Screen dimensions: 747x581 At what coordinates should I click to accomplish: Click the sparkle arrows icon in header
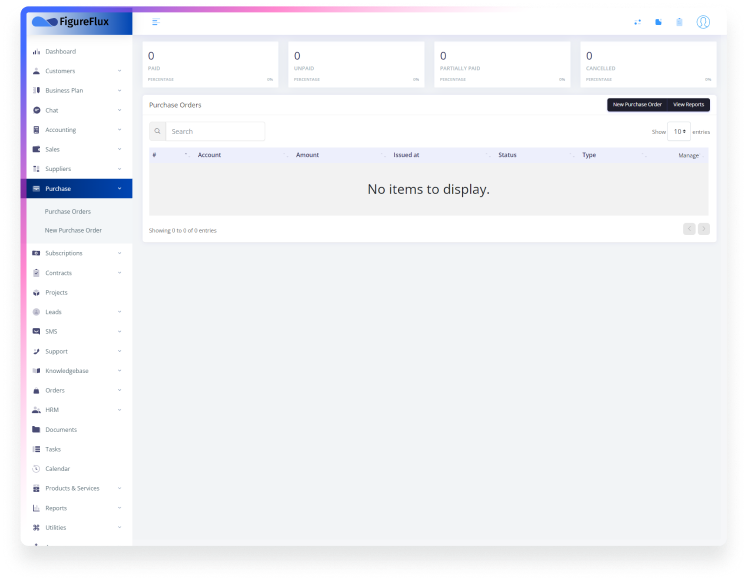point(637,22)
